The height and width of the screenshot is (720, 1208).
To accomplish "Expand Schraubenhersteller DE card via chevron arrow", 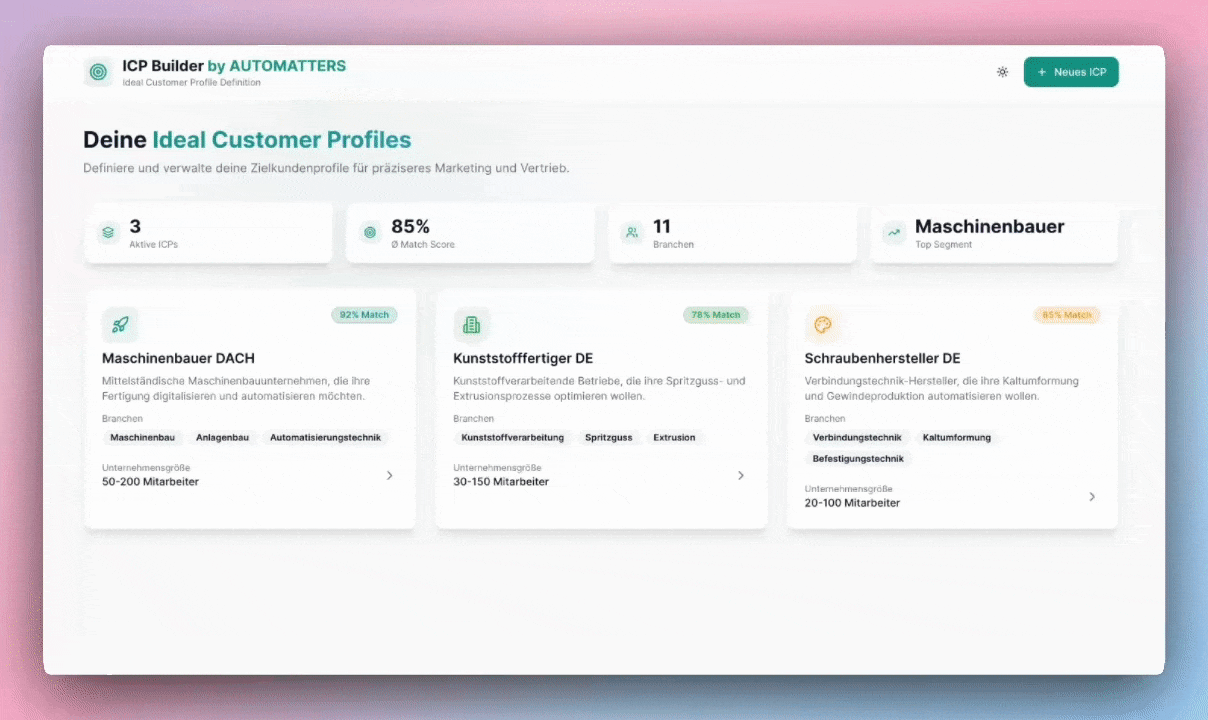I will pyautogui.click(x=1092, y=496).
